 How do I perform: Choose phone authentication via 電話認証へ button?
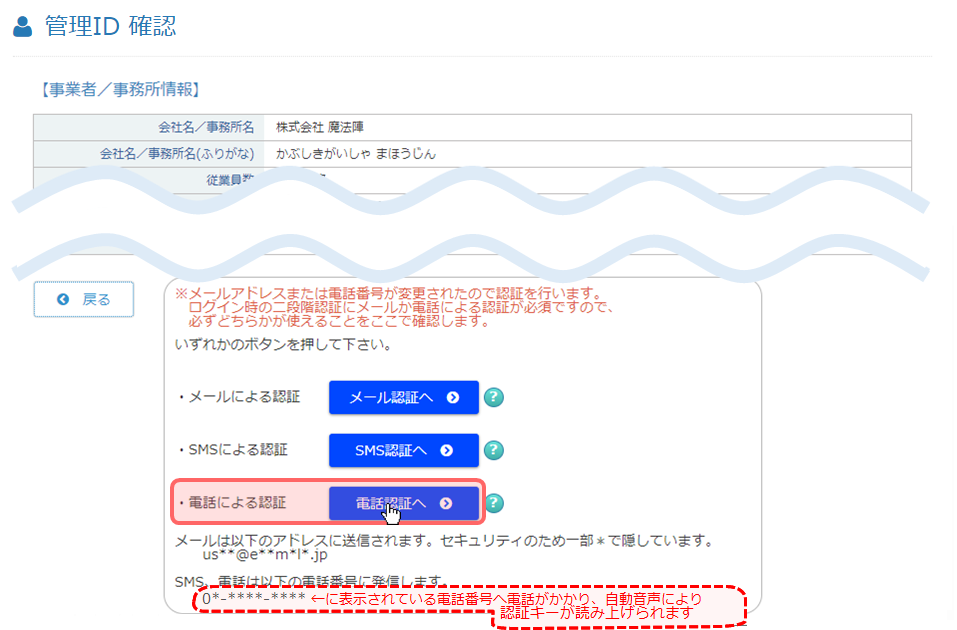(x=403, y=504)
